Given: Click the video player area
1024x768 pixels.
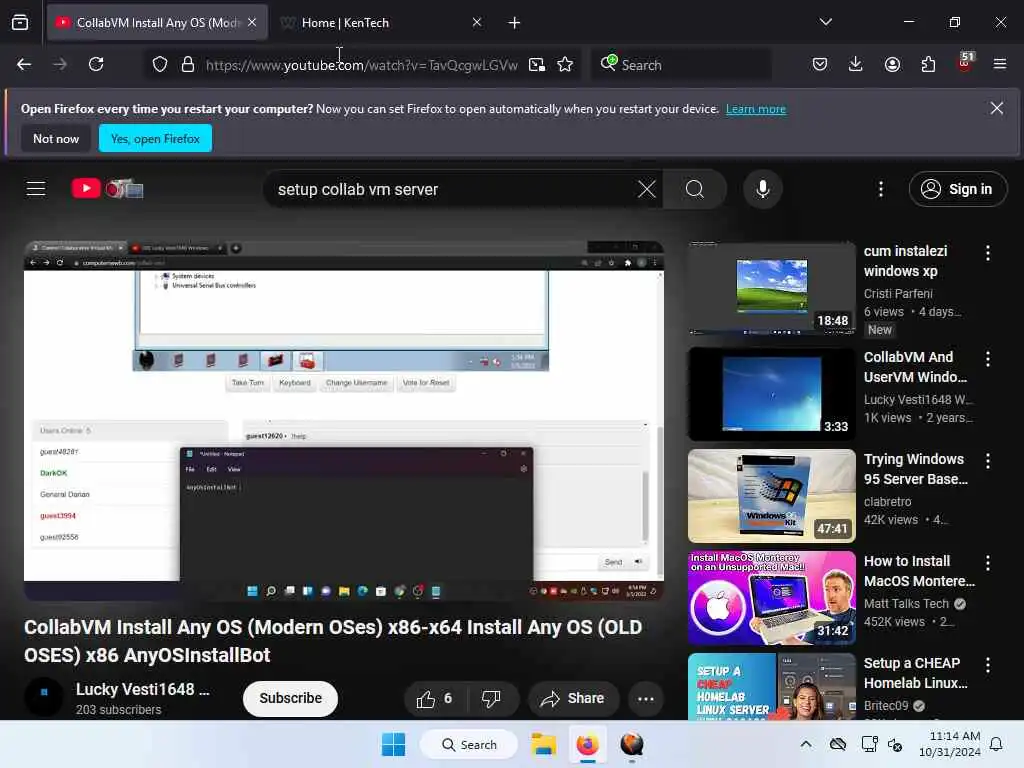Looking at the screenshot, I should coord(344,421).
